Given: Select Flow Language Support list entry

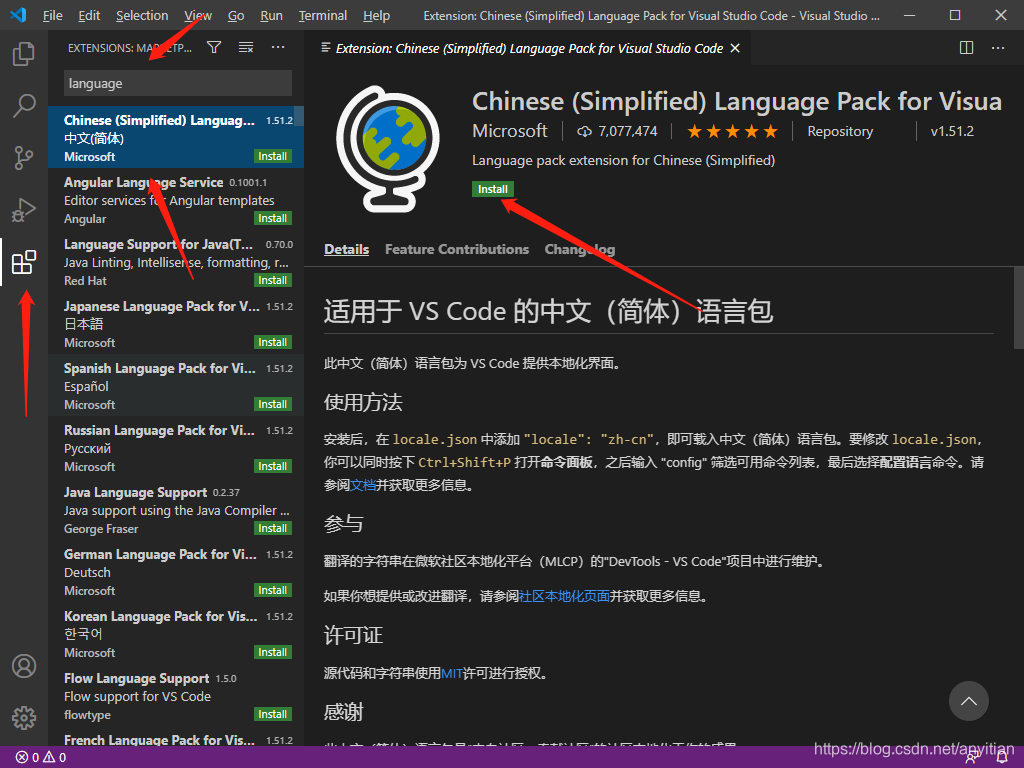Looking at the screenshot, I should point(176,696).
